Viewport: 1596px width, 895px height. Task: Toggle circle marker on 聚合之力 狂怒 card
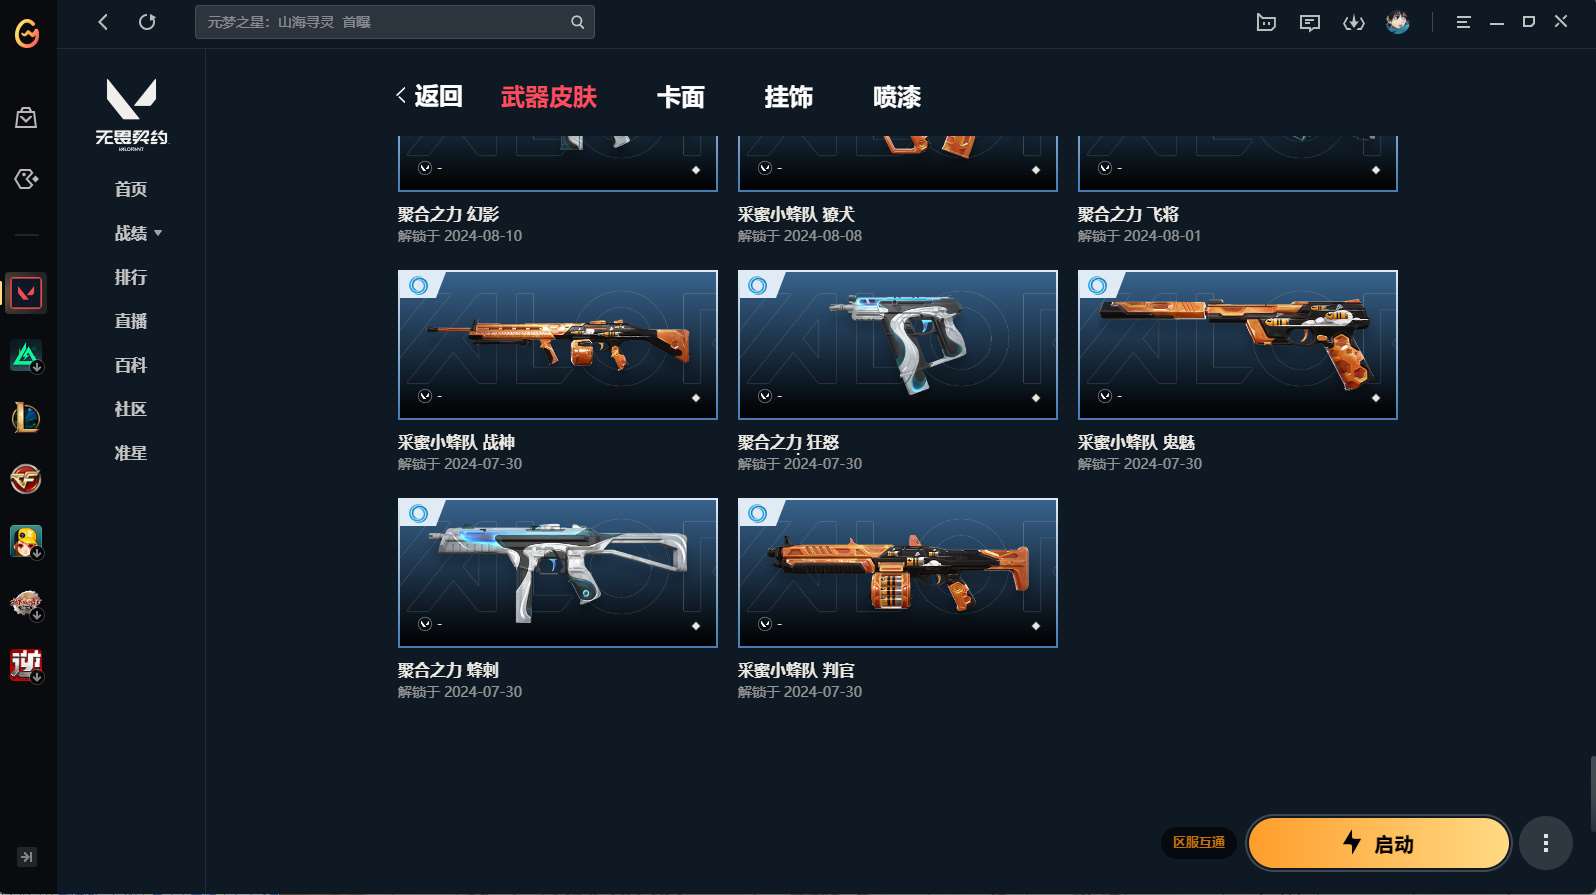click(x=758, y=286)
